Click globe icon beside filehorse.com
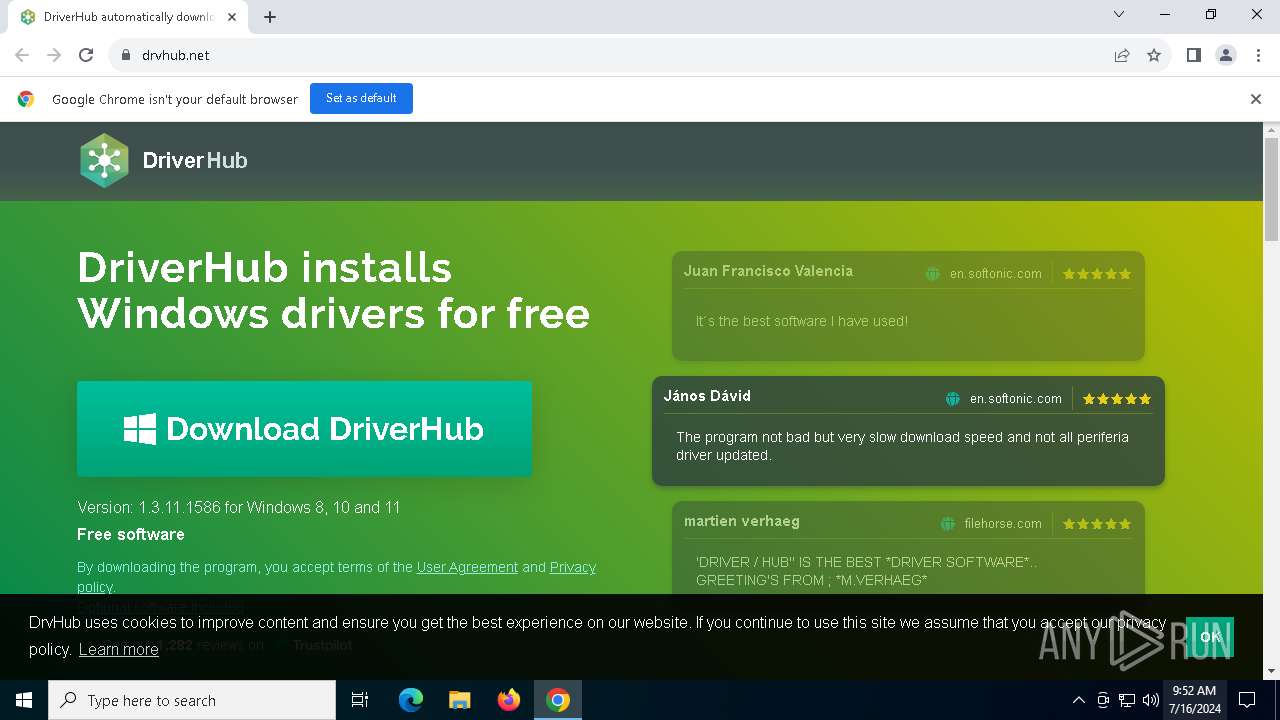The image size is (1280, 720). coord(948,524)
